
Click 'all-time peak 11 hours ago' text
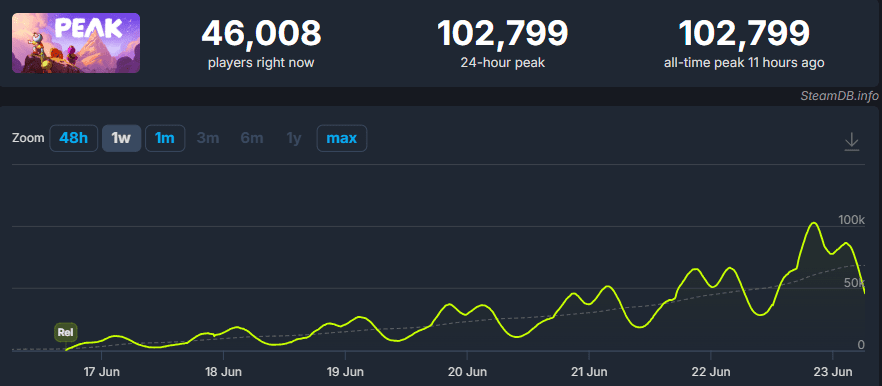(744, 62)
